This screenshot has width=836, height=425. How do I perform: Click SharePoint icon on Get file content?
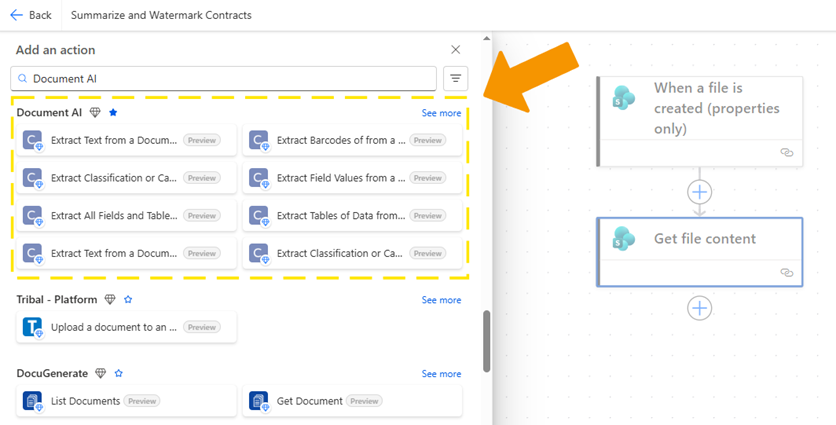pos(624,238)
